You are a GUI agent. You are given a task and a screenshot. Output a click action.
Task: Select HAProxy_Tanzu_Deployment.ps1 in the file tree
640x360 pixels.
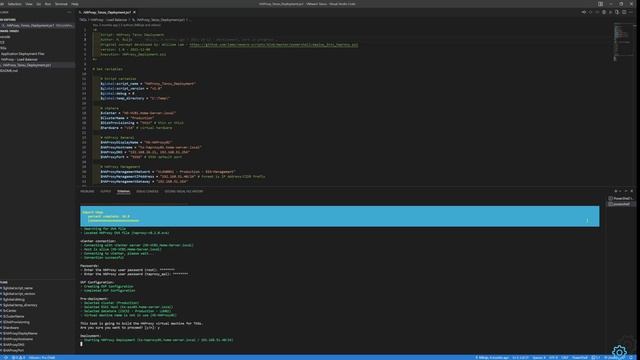click(27, 65)
